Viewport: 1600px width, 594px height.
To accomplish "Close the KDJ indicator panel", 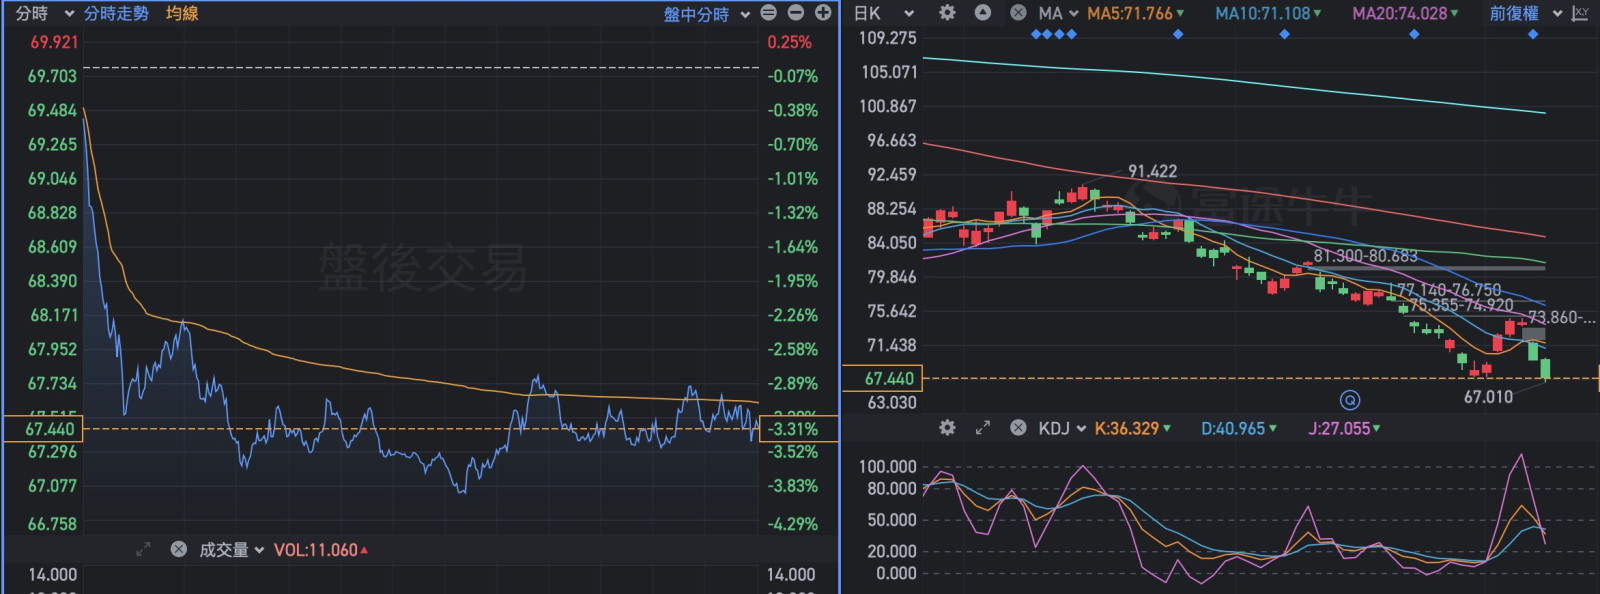I will (x=1018, y=428).
